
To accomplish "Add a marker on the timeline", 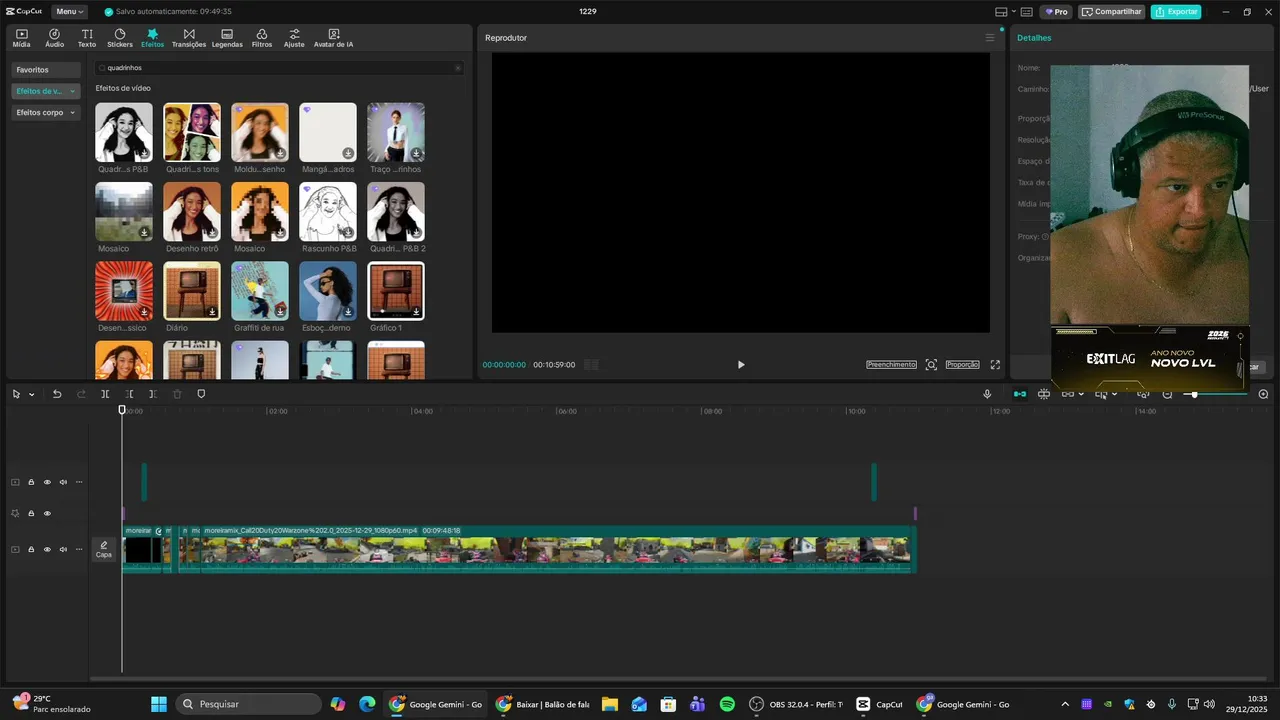I will [x=201, y=394].
